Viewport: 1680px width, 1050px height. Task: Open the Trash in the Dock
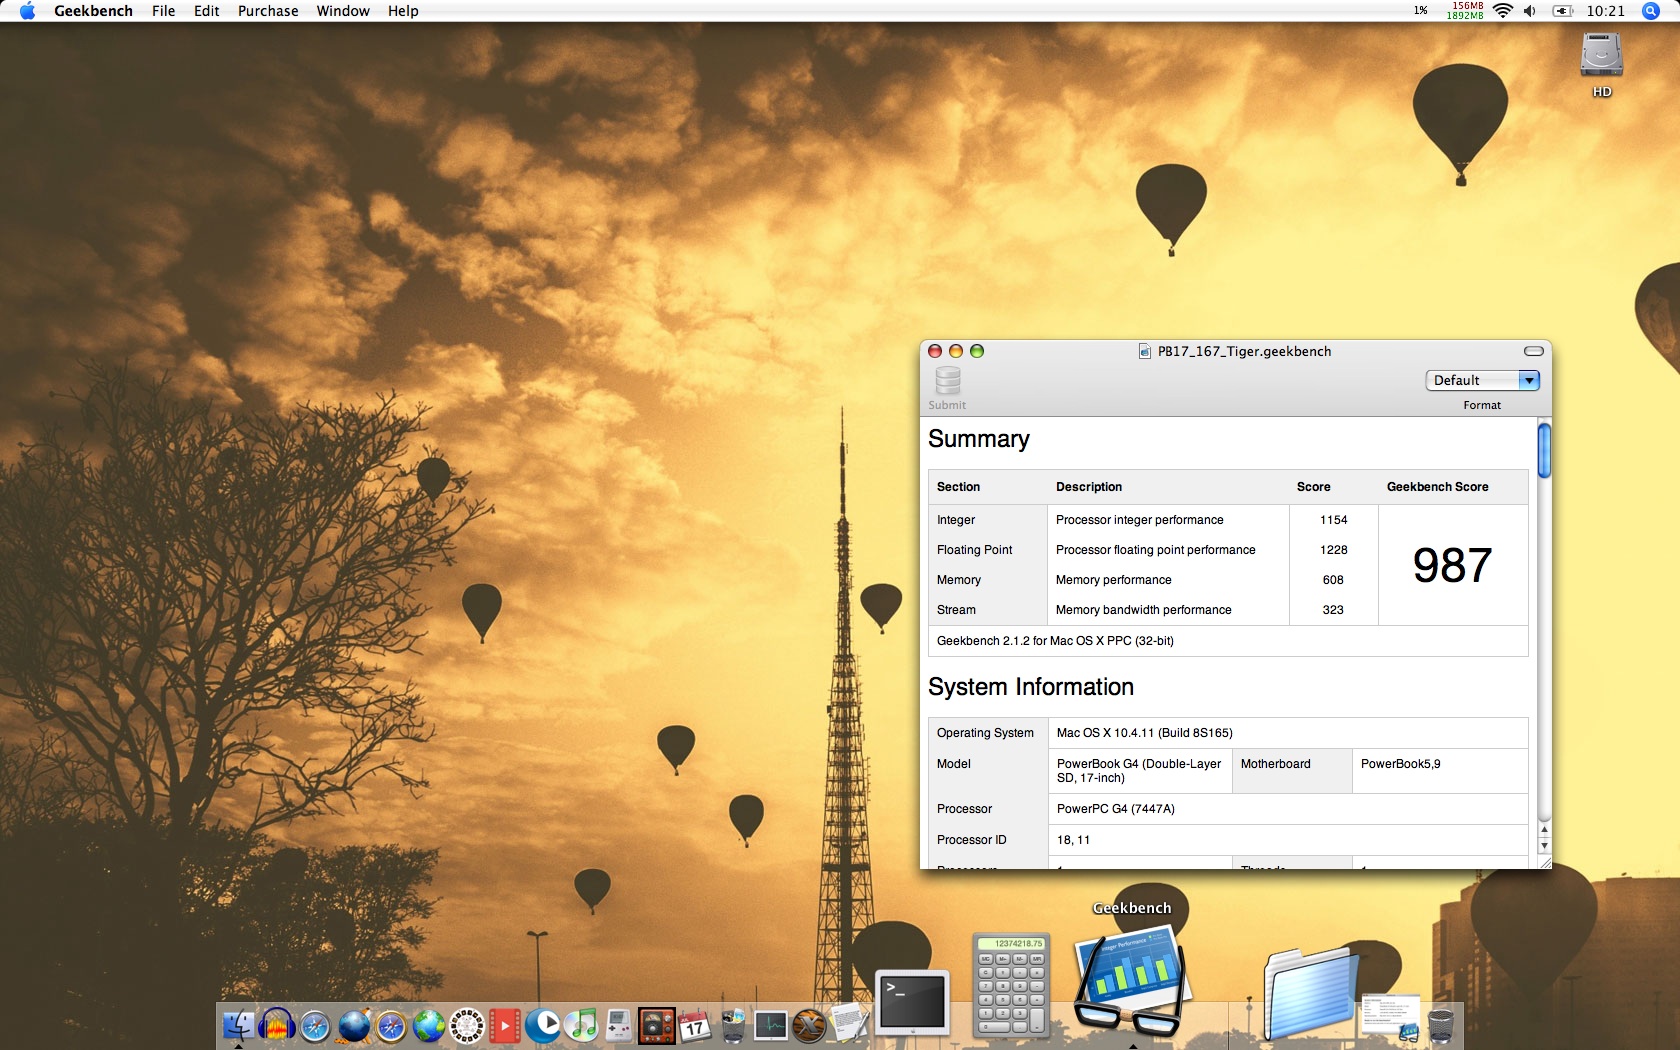point(1441,1026)
